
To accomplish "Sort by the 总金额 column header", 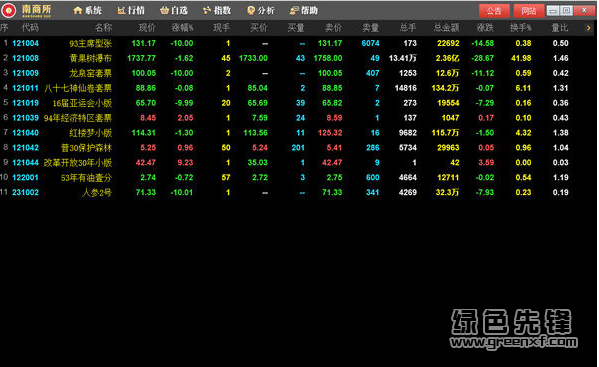I will point(447,27).
